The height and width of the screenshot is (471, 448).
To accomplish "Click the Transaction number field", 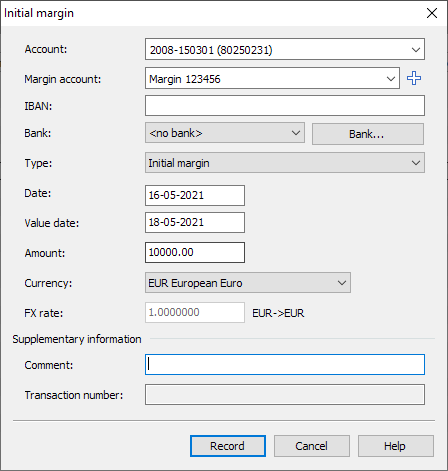I will 285,395.
